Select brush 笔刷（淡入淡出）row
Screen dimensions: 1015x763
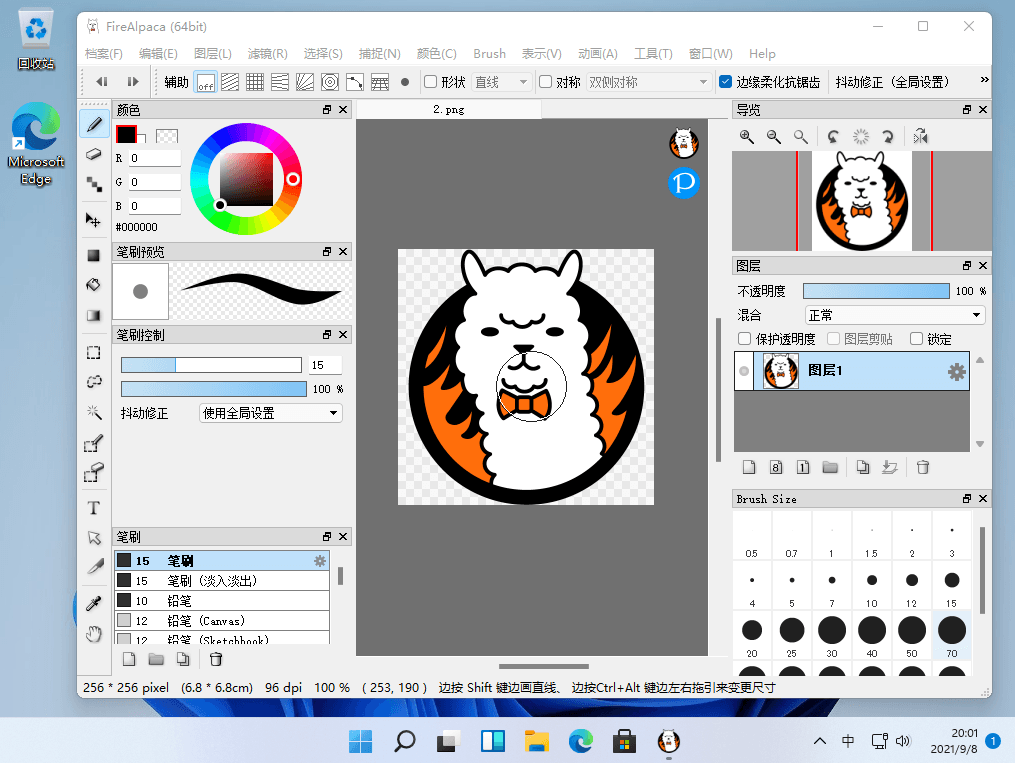pyautogui.click(x=222, y=581)
